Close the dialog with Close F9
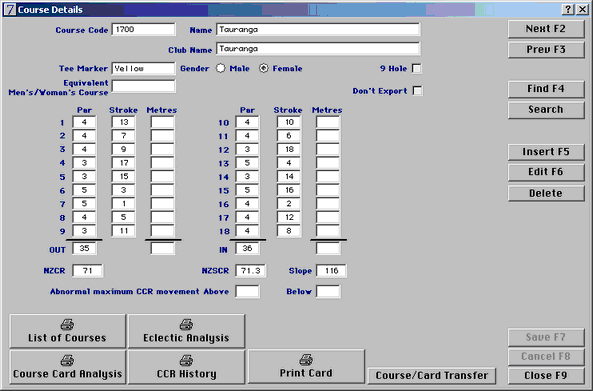The width and height of the screenshot is (593, 391). click(x=546, y=375)
